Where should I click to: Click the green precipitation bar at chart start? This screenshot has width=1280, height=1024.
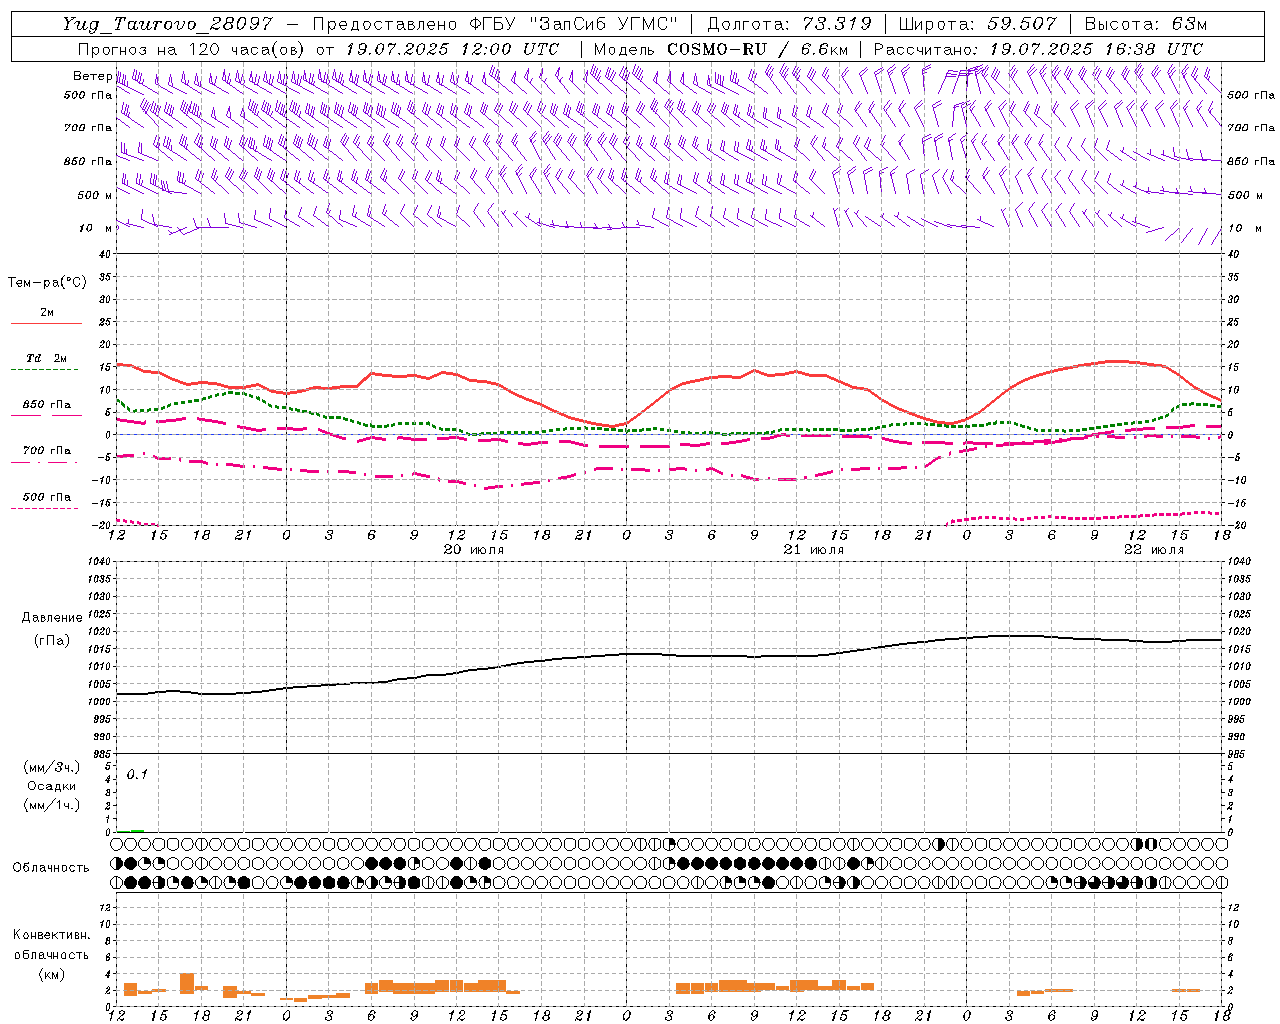[137, 830]
